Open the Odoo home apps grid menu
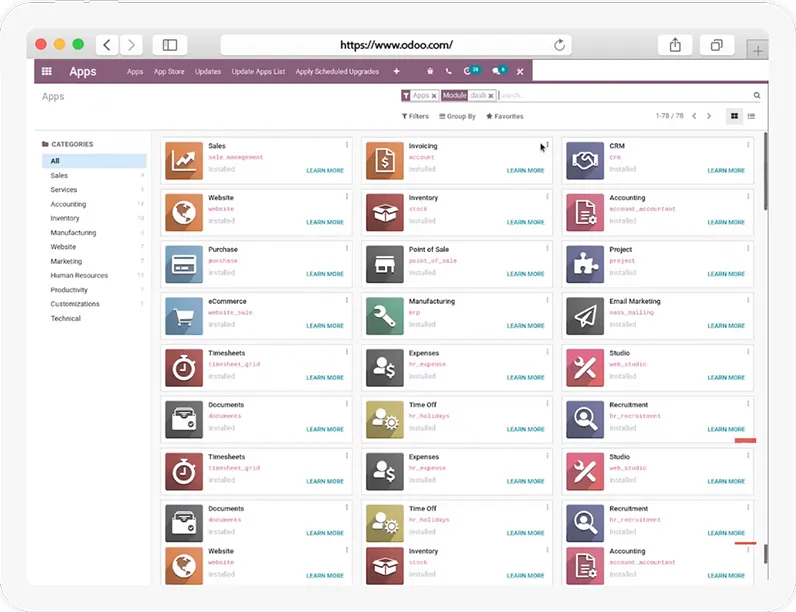The width and height of the screenshot is (796, 612). coord(47,71)
